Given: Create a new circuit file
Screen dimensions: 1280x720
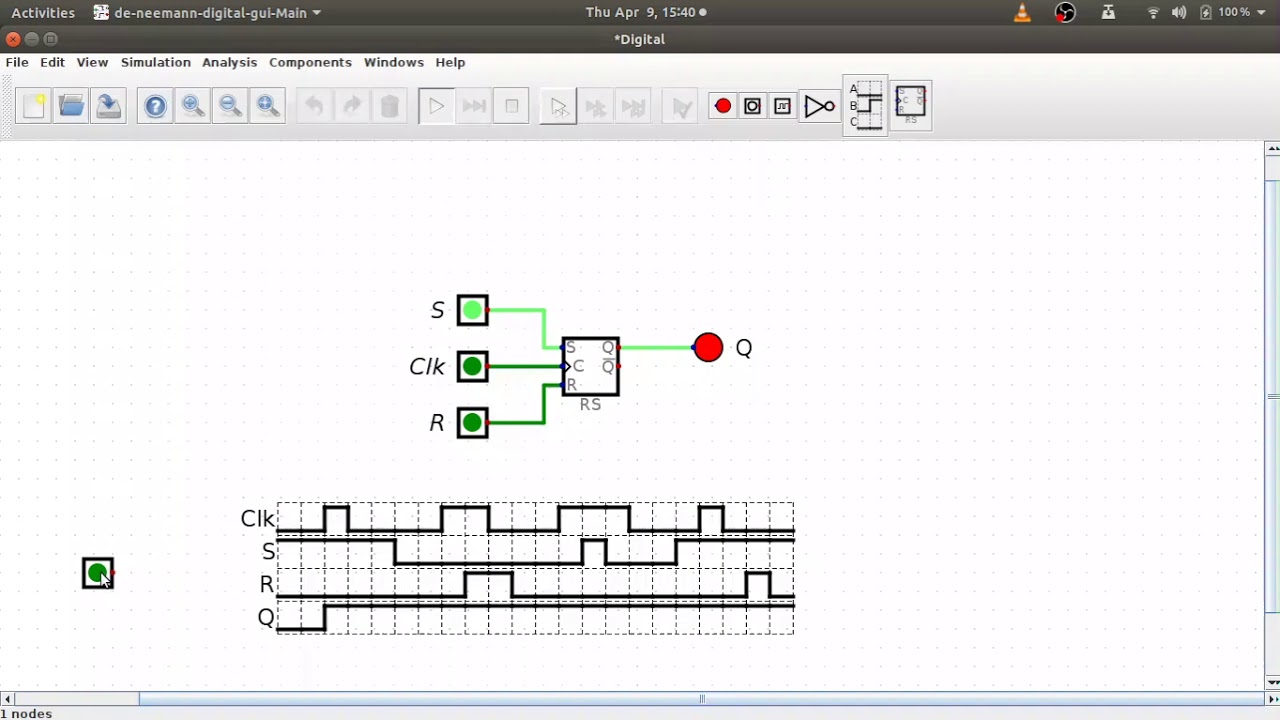Looking at the screenshot, I should coord(34,106).
